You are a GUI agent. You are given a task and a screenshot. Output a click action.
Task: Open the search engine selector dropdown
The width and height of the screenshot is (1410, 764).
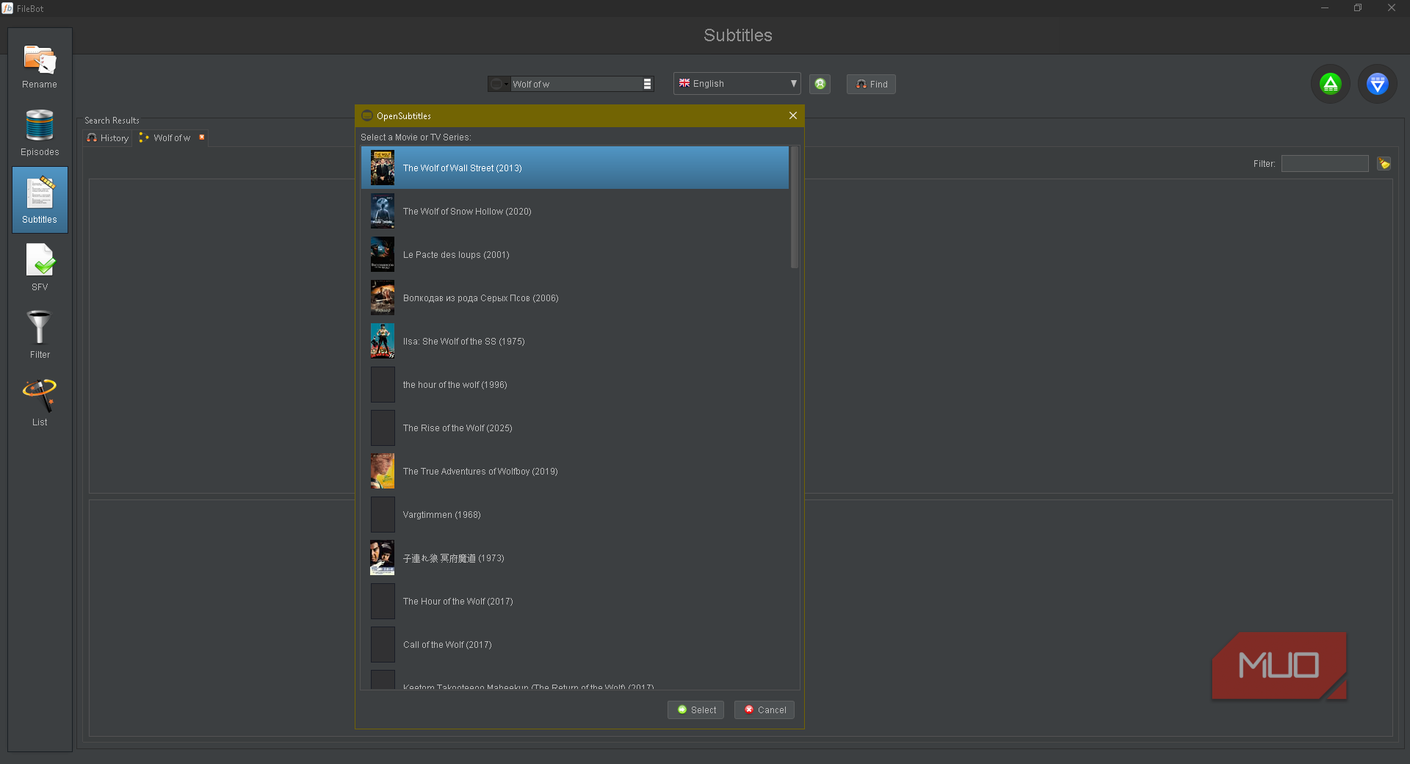pyautogui.click(x=498, y=84)
